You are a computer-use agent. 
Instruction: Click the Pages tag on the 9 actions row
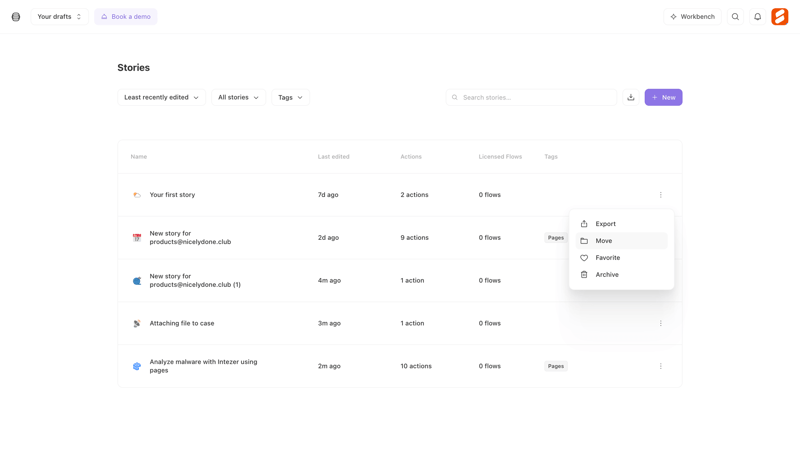556,238
